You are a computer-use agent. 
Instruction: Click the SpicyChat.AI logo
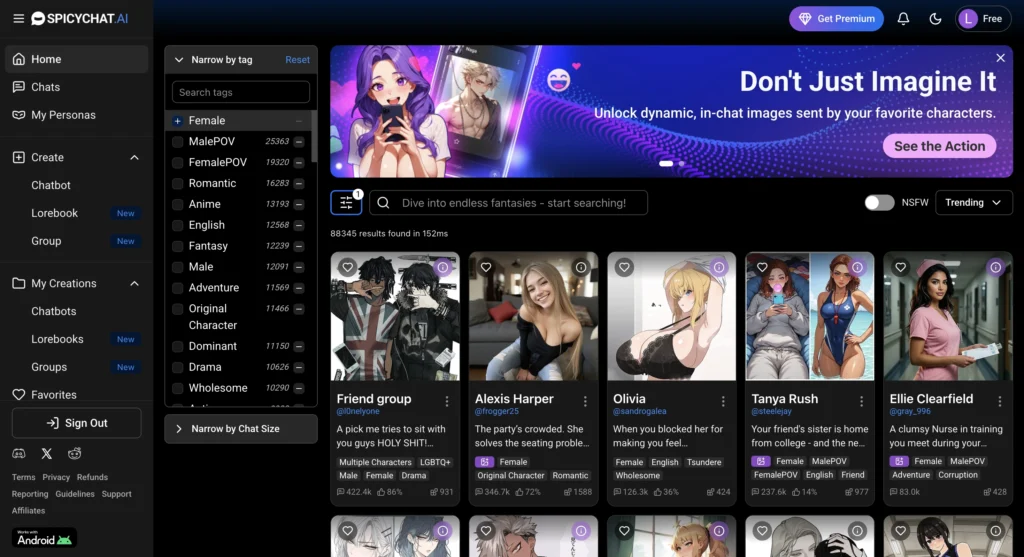point(80,18)
